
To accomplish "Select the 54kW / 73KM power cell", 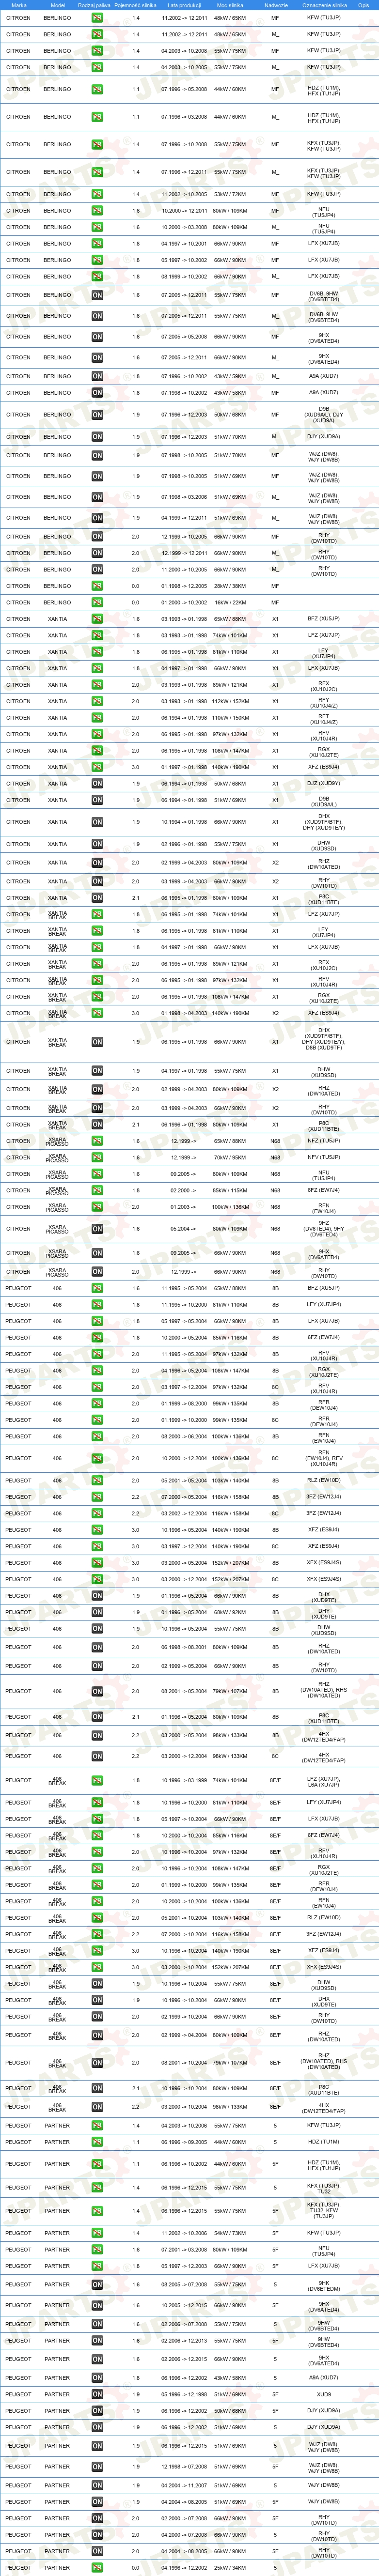I will pos(230,2233).
